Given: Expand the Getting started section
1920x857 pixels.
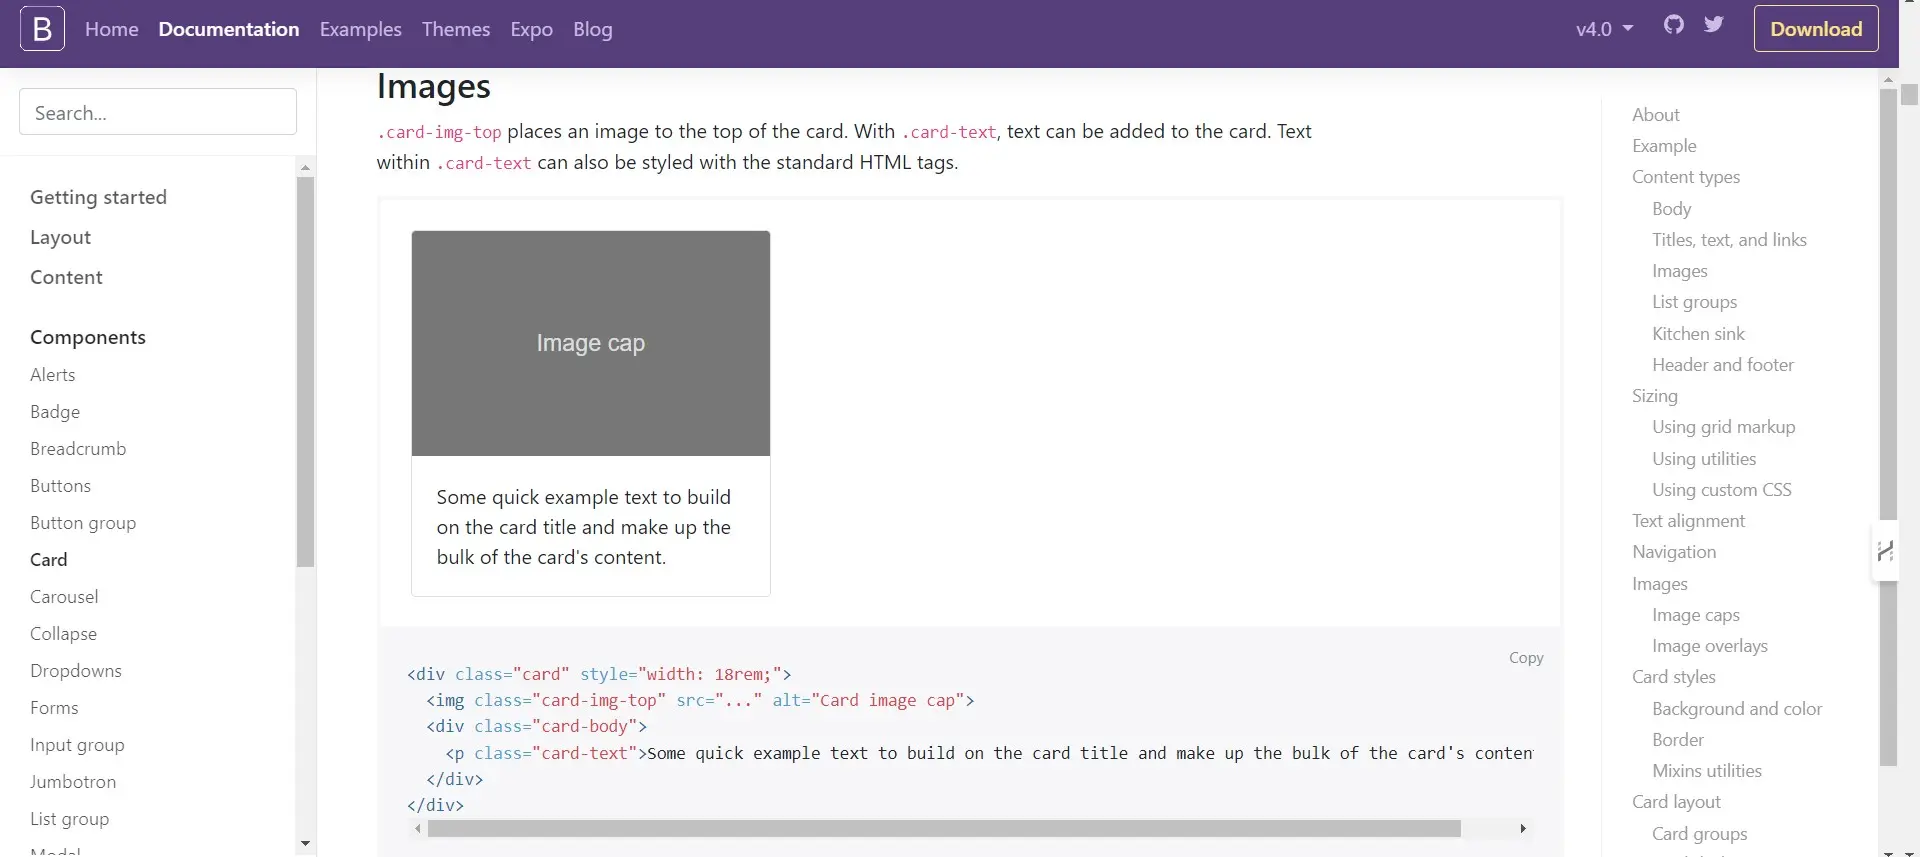Looking at the screenshot, I should point(98,197).
